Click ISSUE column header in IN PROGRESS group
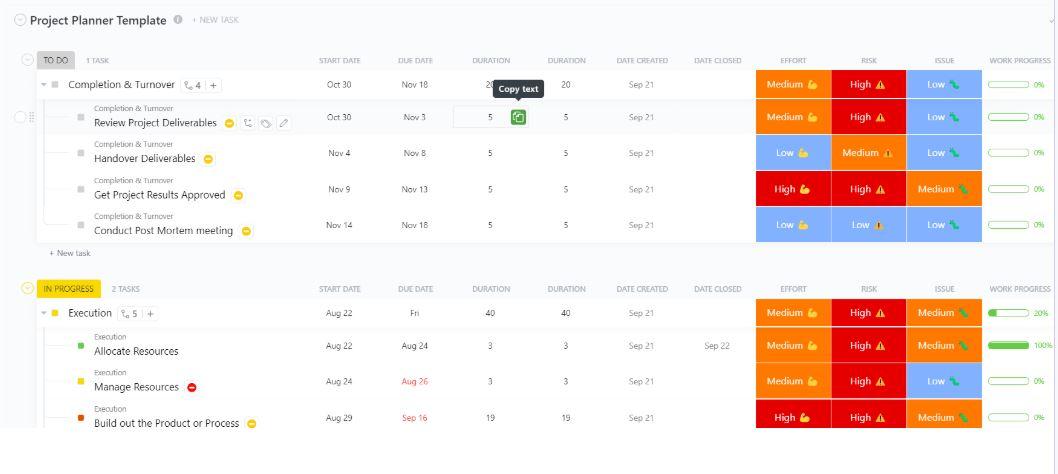Screen dimensions: 1058x474 [944, 289]
